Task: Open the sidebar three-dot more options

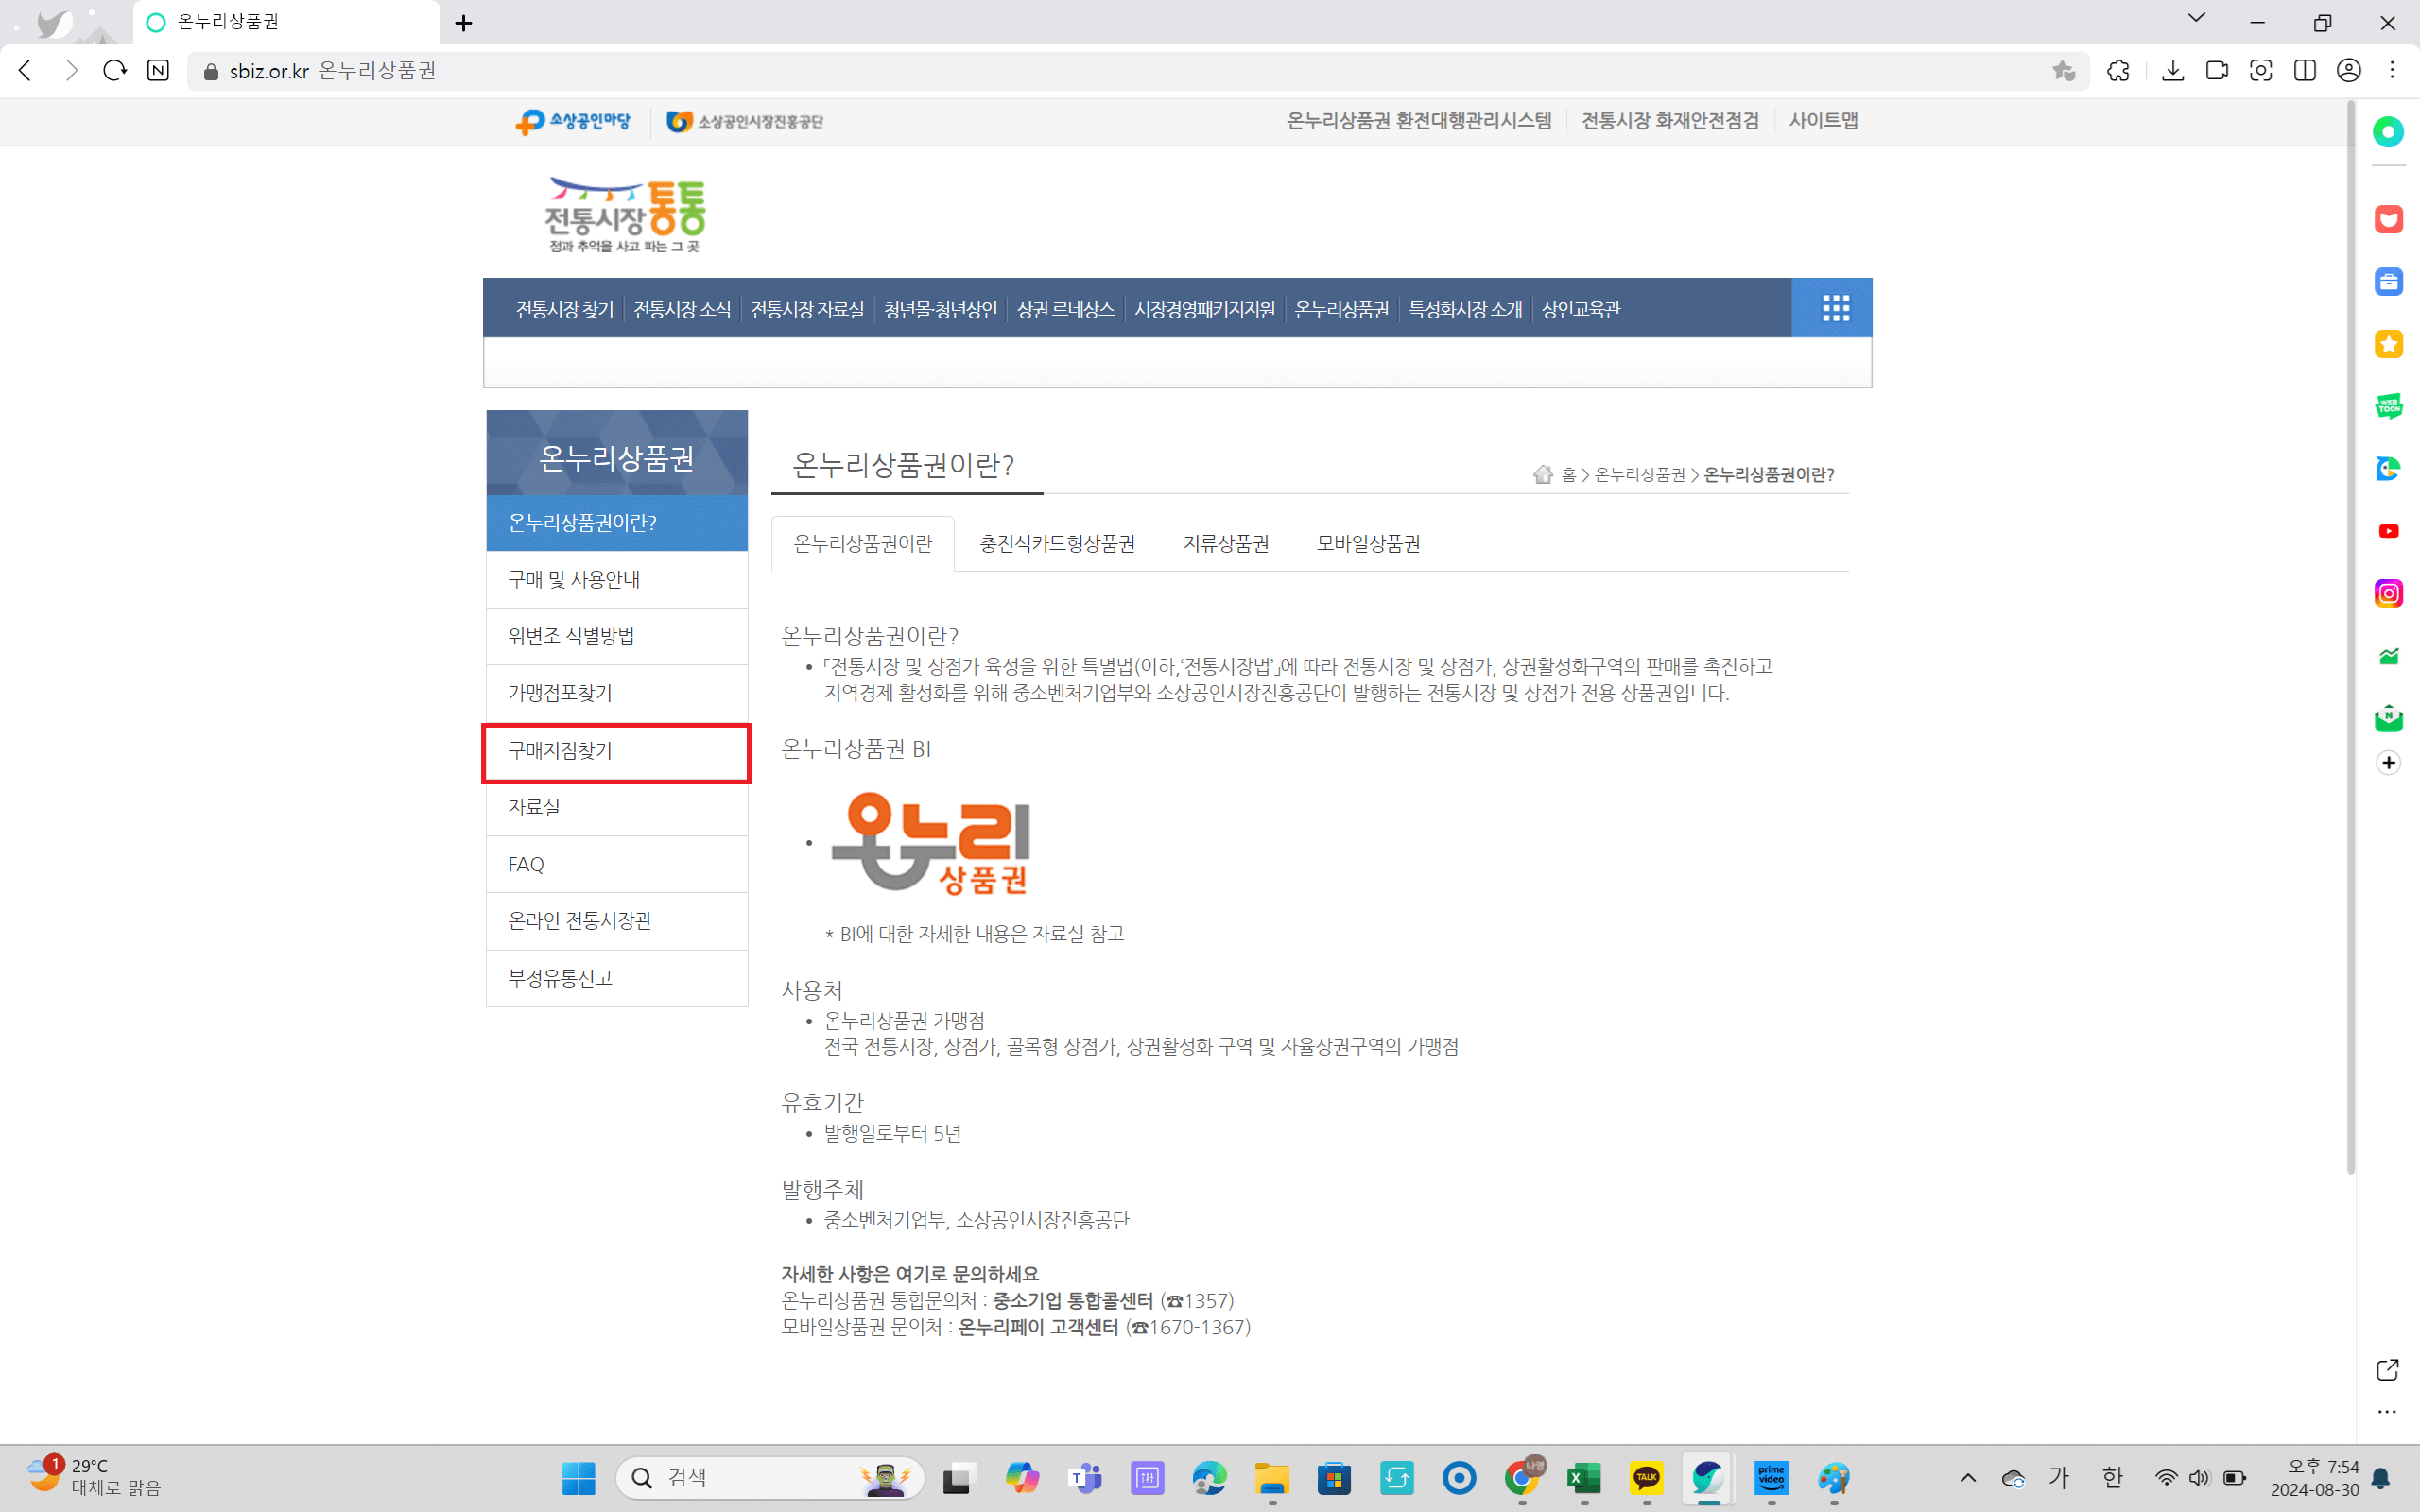Action: pyautogui.click(x=2387, y=1412)
